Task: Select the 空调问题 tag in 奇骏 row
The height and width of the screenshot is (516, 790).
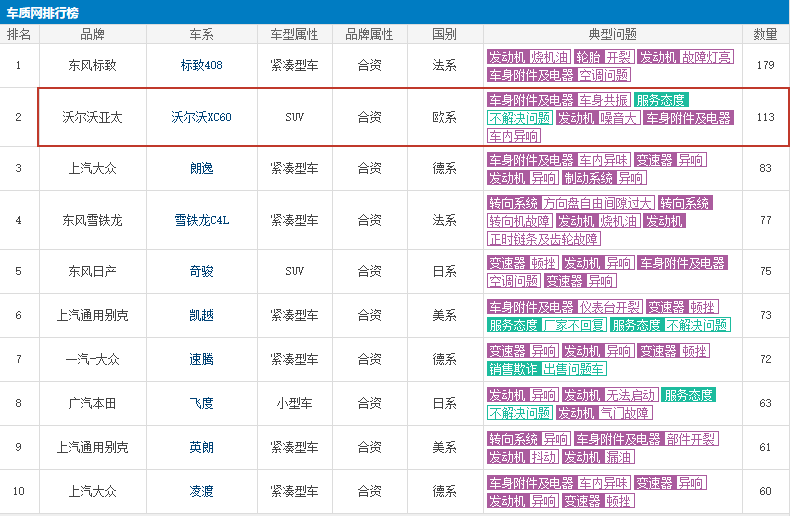Action: tap(514, 281)
